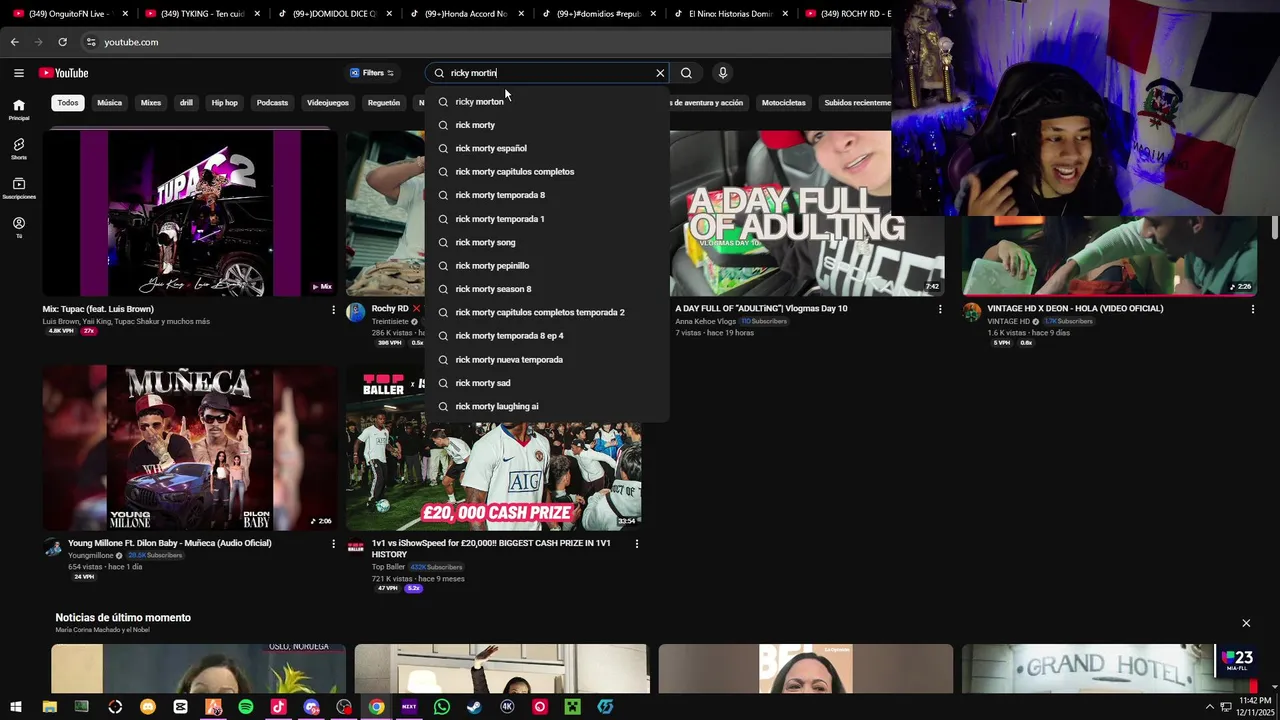Dismiss the Noticias de último momento section

[x=1246, y=623]
